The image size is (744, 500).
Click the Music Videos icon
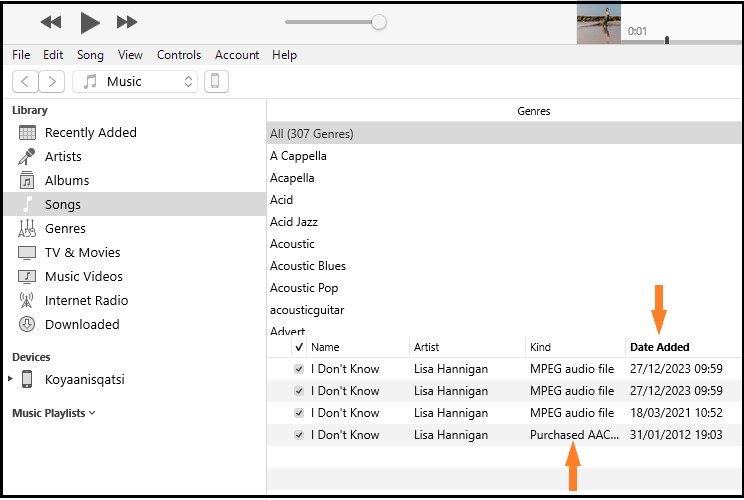tap(27, 276)
